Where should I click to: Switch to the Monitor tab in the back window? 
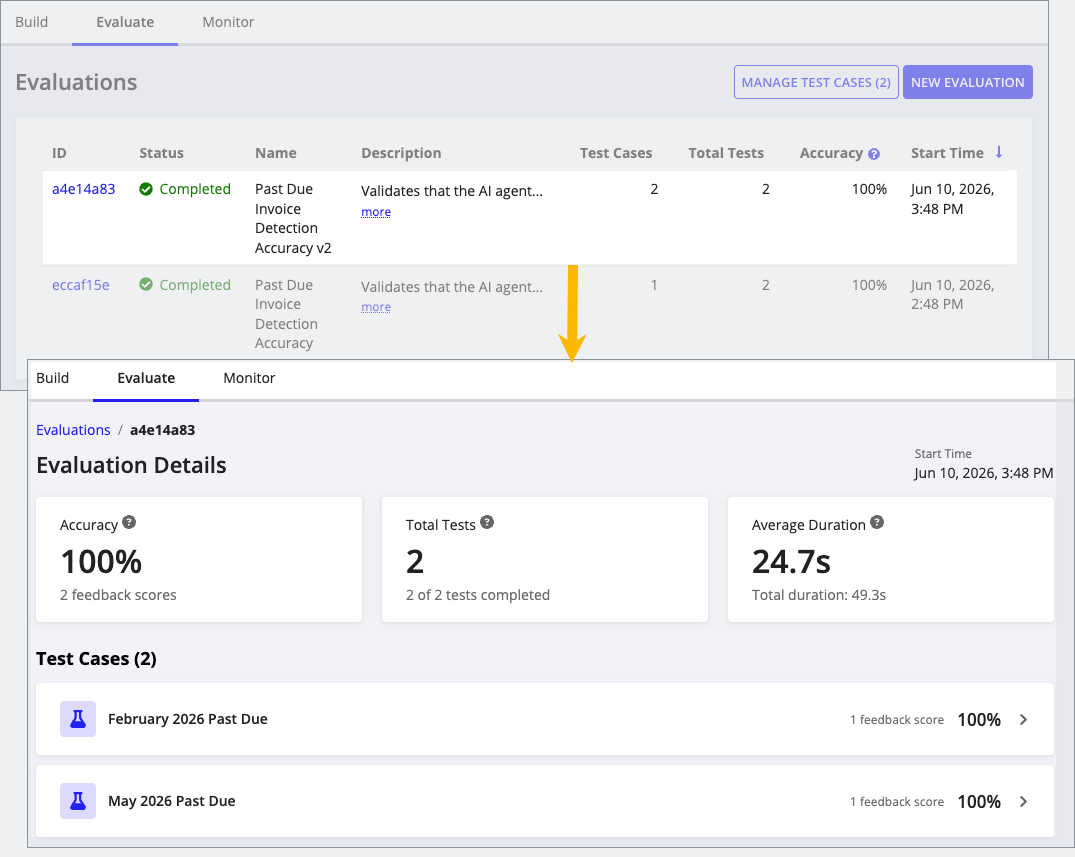coord(228,22)
